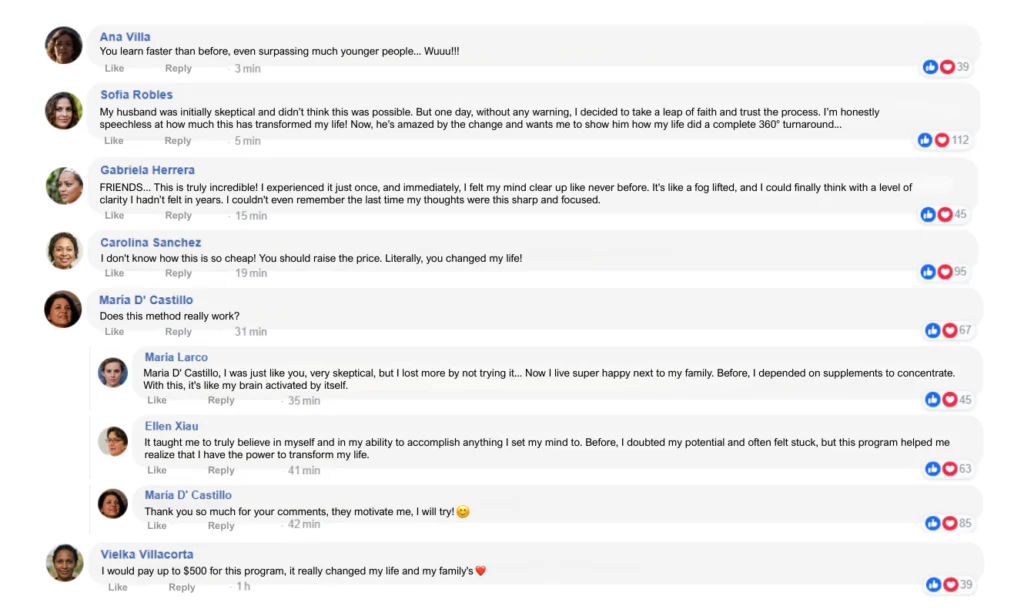Image resolution: width=1024 pixels, height=616 pixels.
Task: Click the 31 min timestamp on Maria's comment
Action: pyautogui.click(x=251, y=331)
